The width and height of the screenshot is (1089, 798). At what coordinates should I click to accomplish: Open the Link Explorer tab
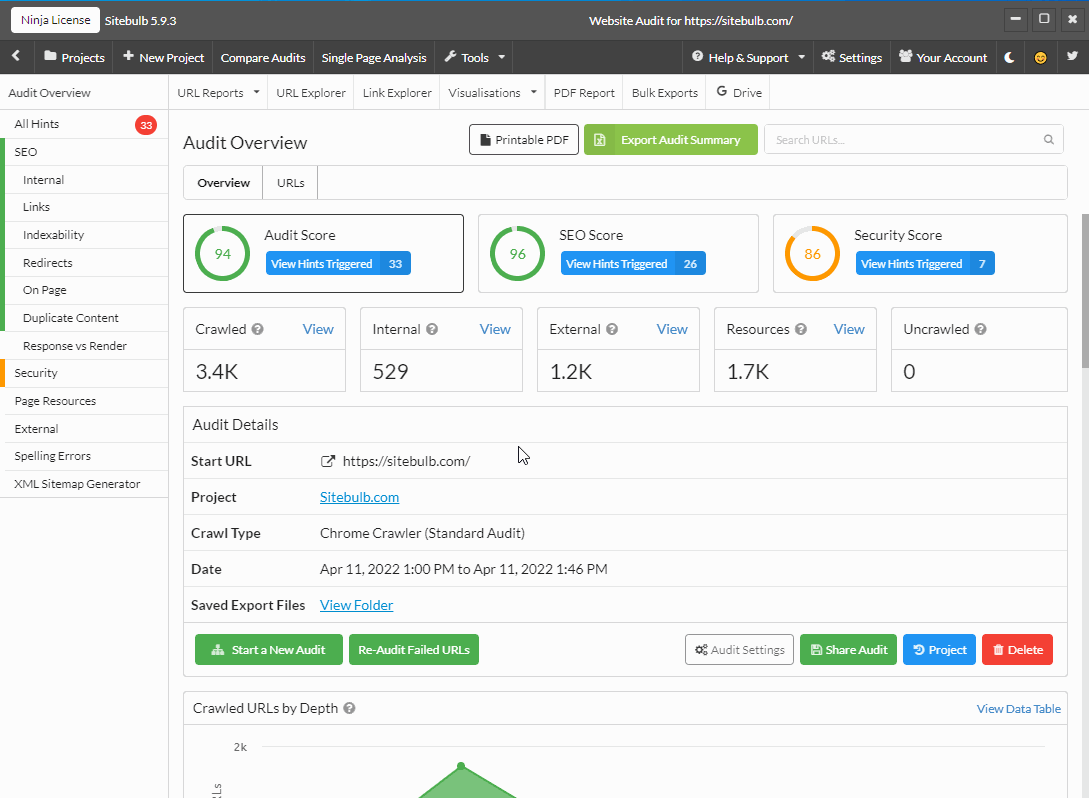(397, 92)
